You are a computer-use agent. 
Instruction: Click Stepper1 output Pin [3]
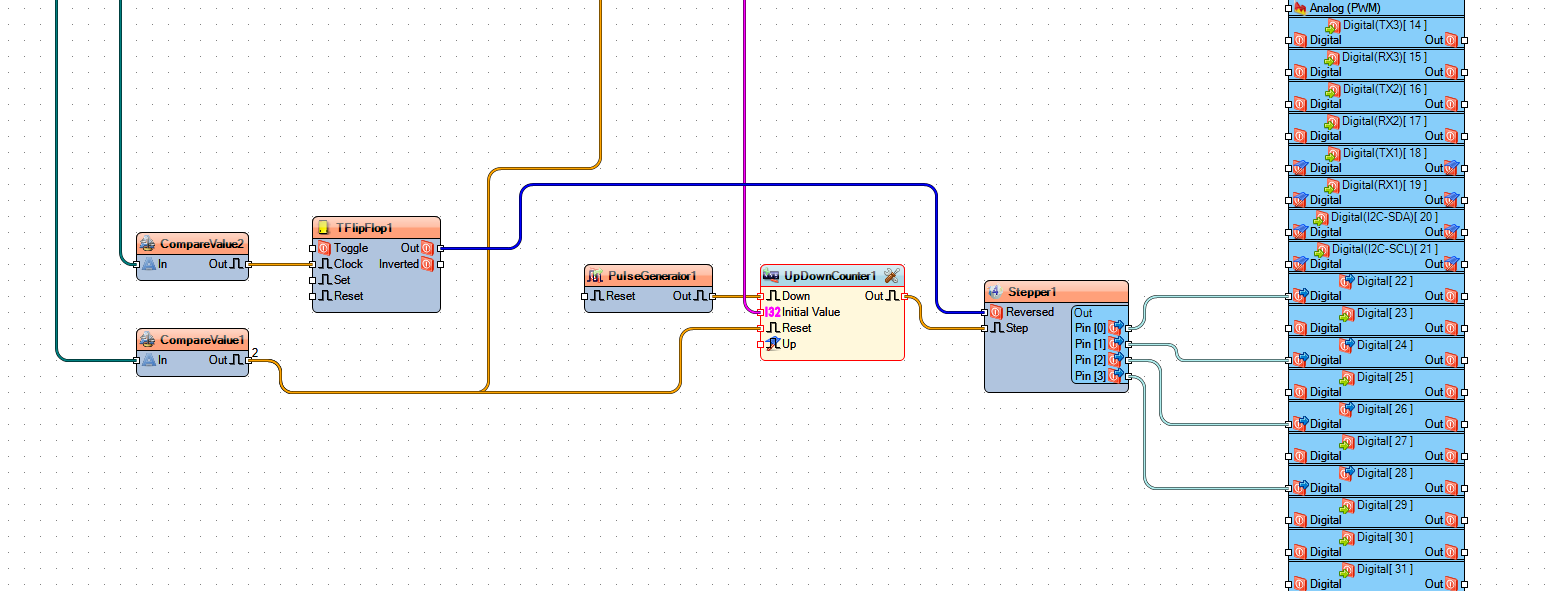[1128, 376]
